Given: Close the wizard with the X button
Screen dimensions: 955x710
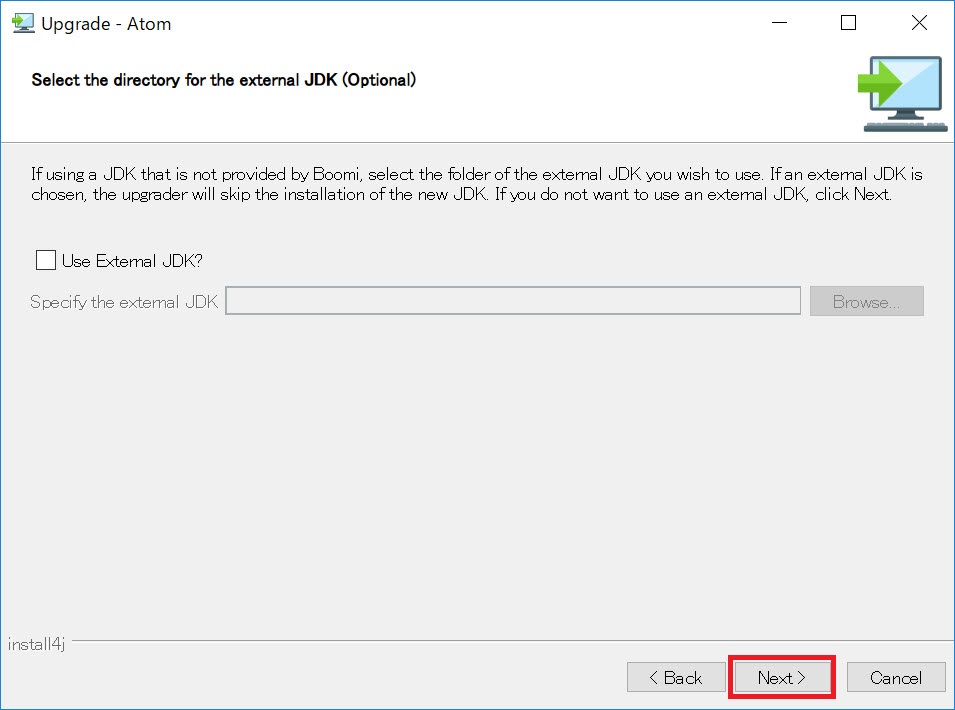Looking at the screenshot, I should tap(919, 22).
